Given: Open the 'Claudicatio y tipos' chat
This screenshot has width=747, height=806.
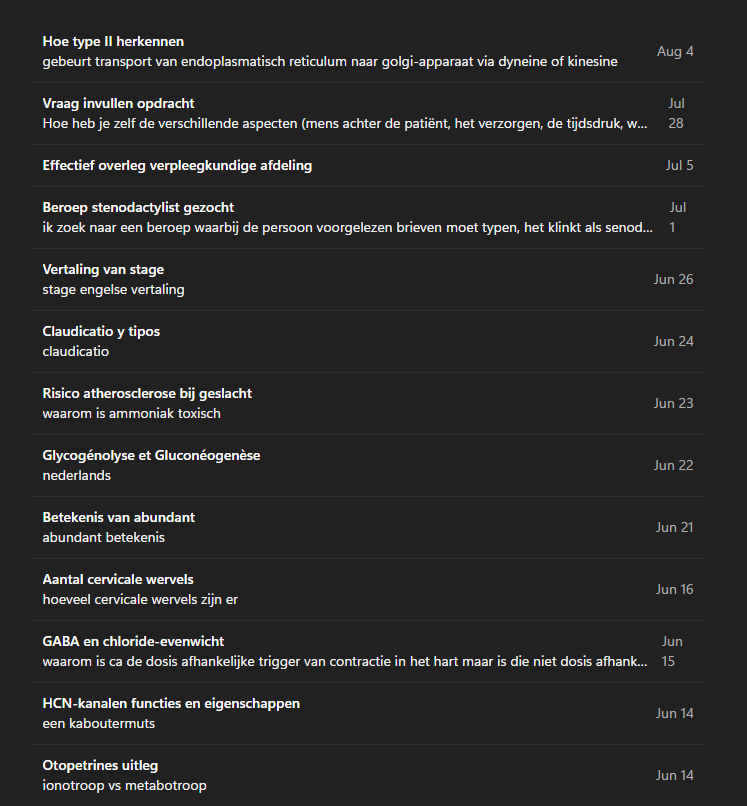Looking at the screenshot, I should [101, 332].
